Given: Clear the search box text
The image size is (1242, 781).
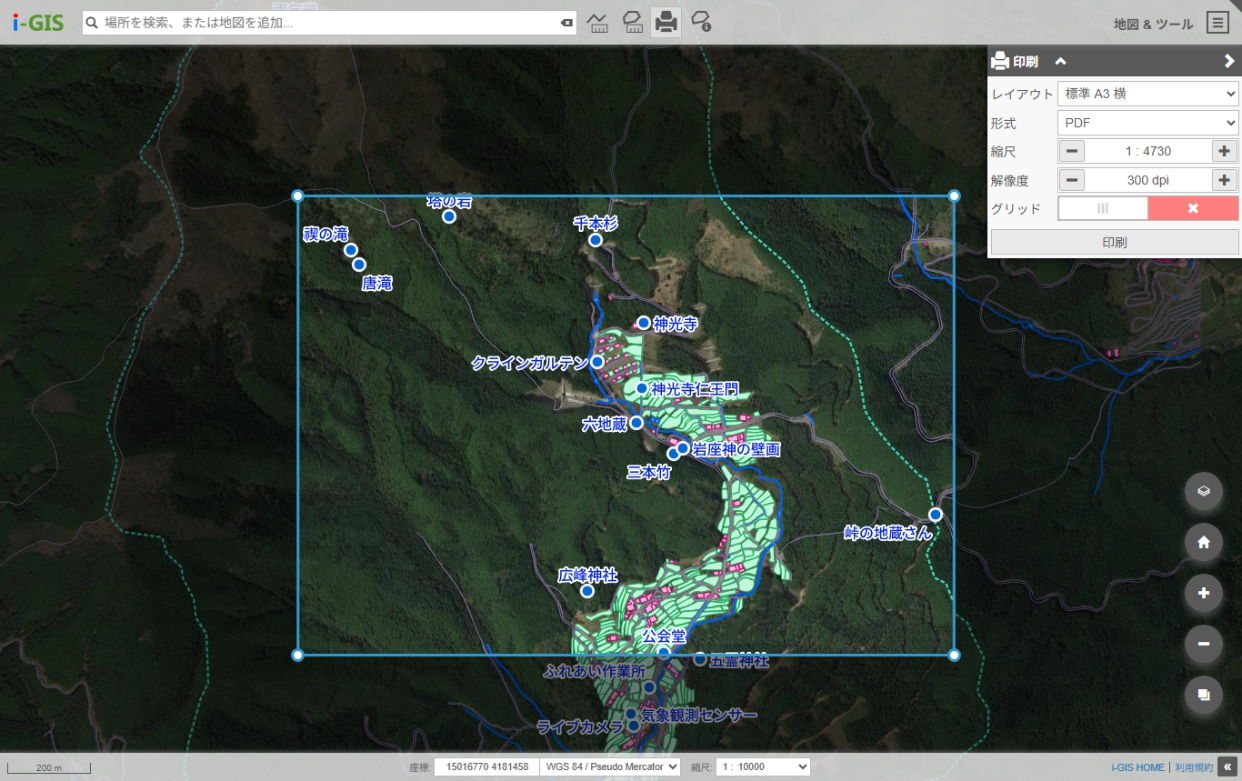Looking at the screenshot, I should [x=566, y=22].
